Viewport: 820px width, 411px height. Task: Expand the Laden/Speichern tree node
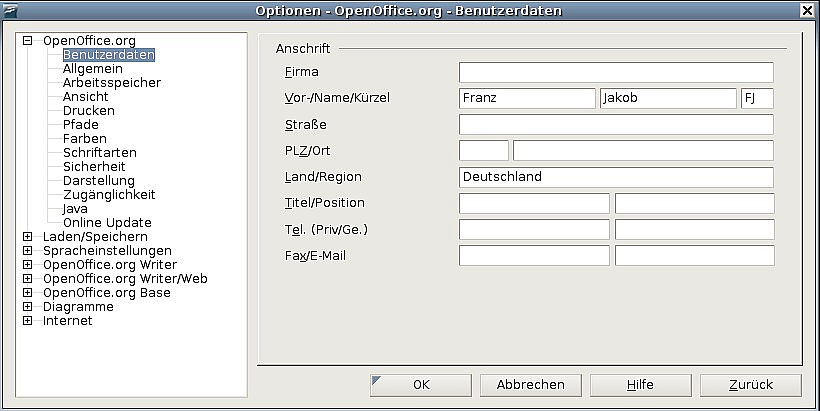click(28, 237)
